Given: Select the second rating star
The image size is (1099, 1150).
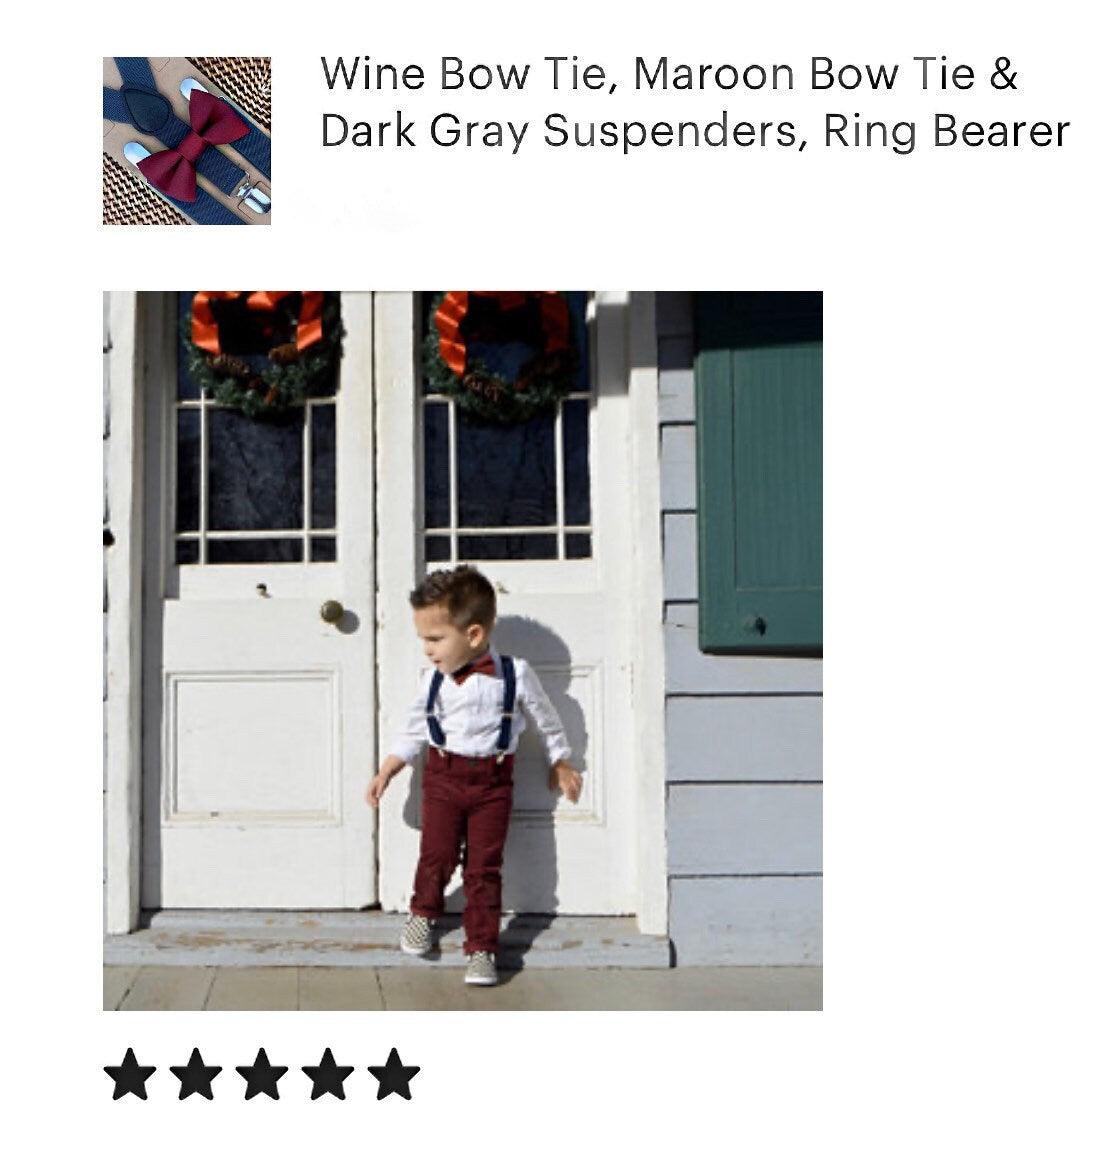Looking at the screenshot, I should (196, 1074).
